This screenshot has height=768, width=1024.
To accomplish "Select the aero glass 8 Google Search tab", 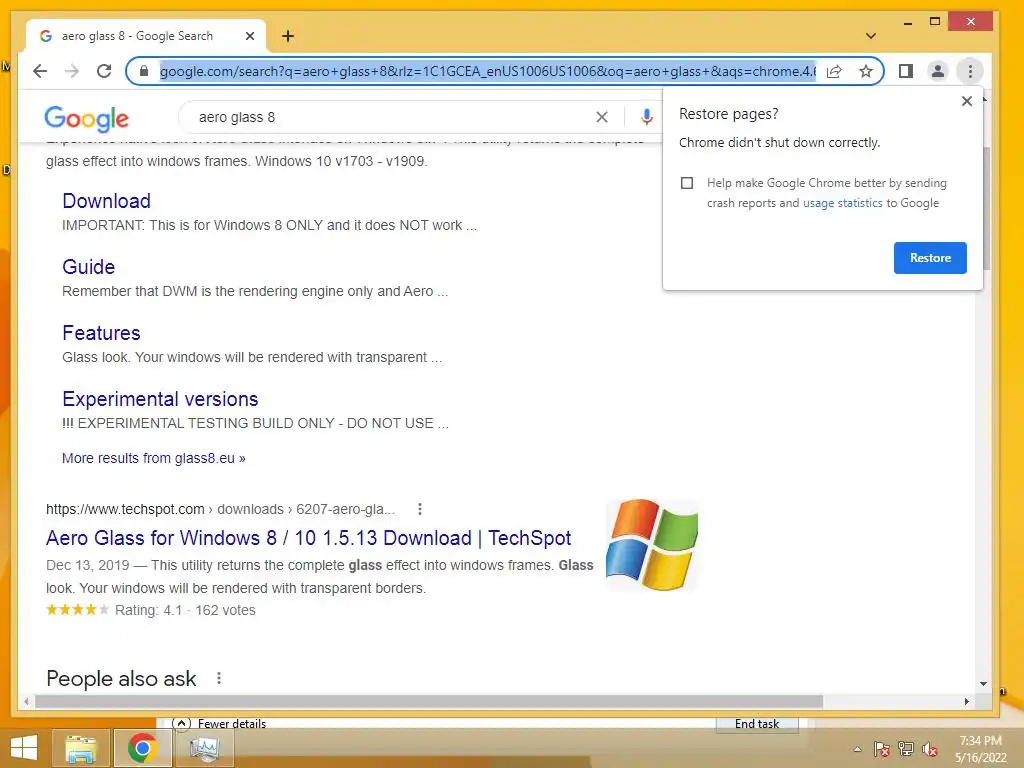I will [x=137, y=36].
